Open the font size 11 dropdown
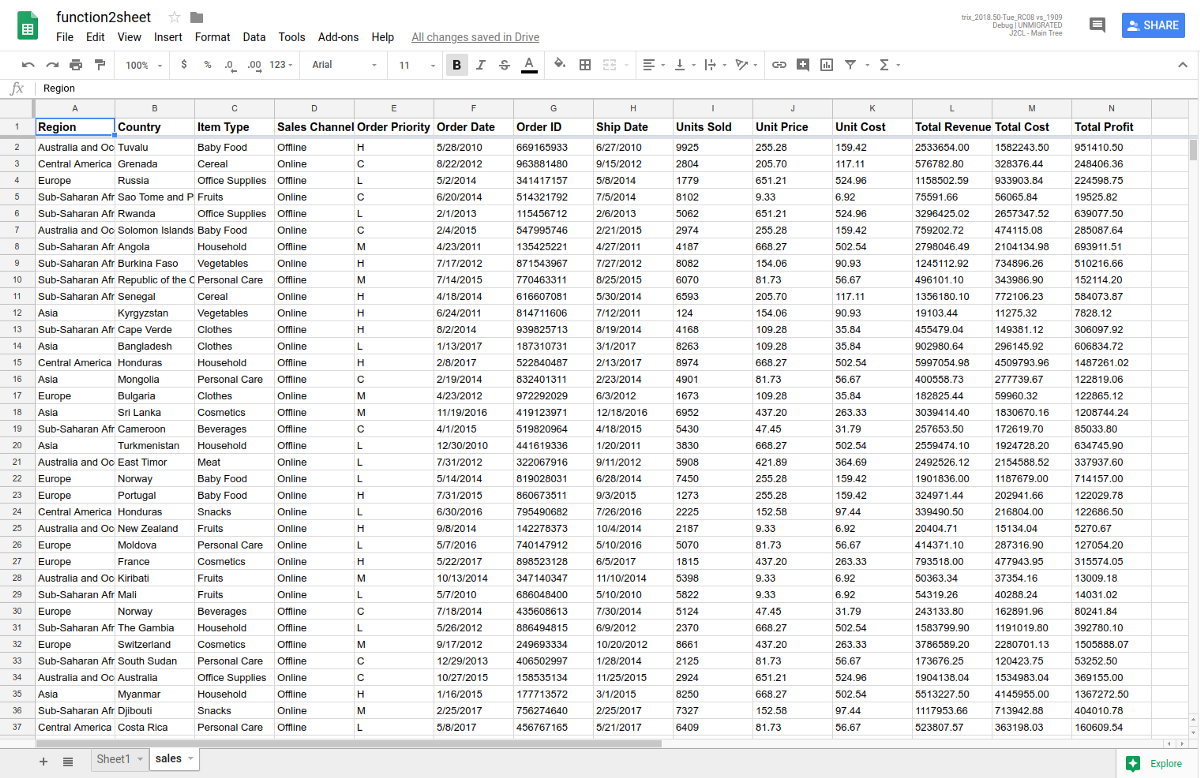 tap(416, 65)
